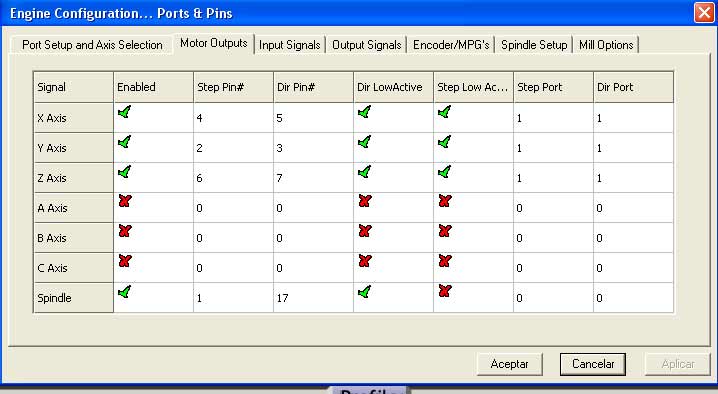718x394 pixels.
Task: Select the Motor Outputs tab
Action: [213, 43]
